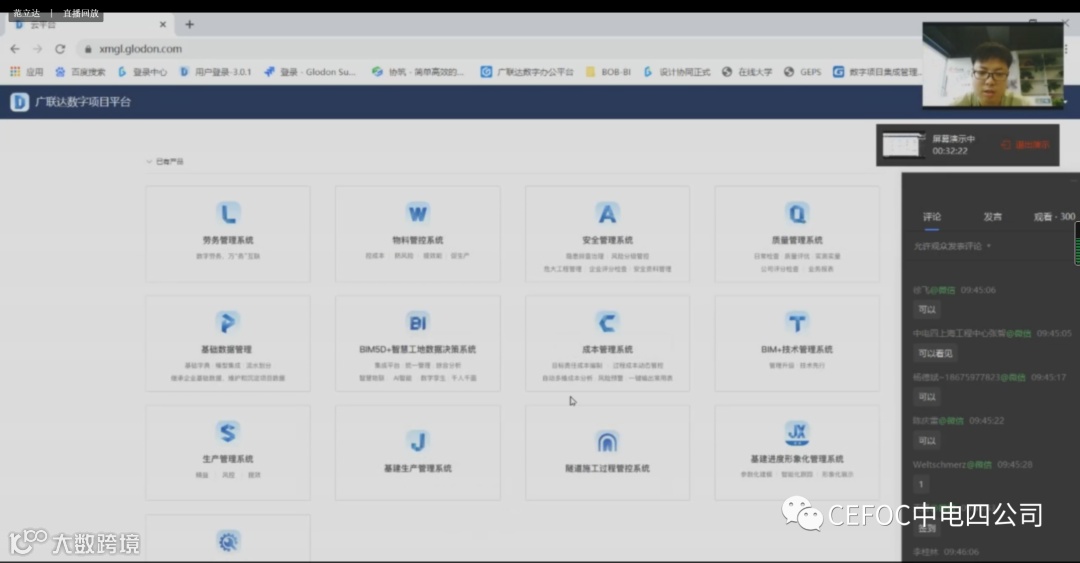Click the 基础数据管理 card title

[x=228, y=349]
